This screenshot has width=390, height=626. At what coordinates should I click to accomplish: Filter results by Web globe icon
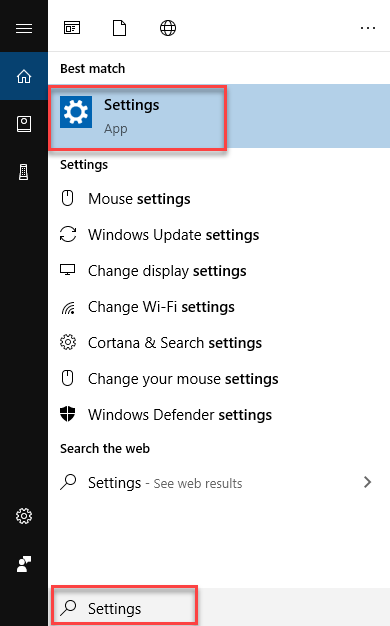[168, 28]
